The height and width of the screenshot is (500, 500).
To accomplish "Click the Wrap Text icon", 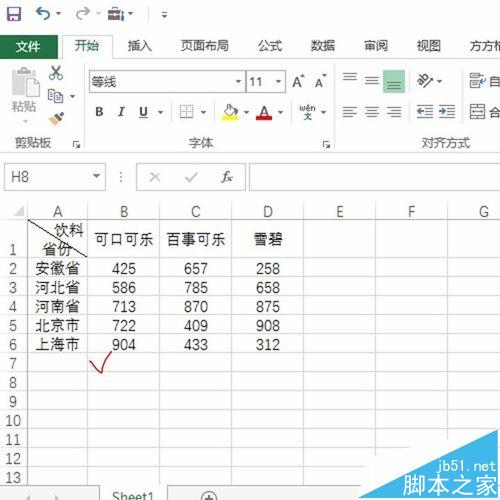I will tap(477, 81).
